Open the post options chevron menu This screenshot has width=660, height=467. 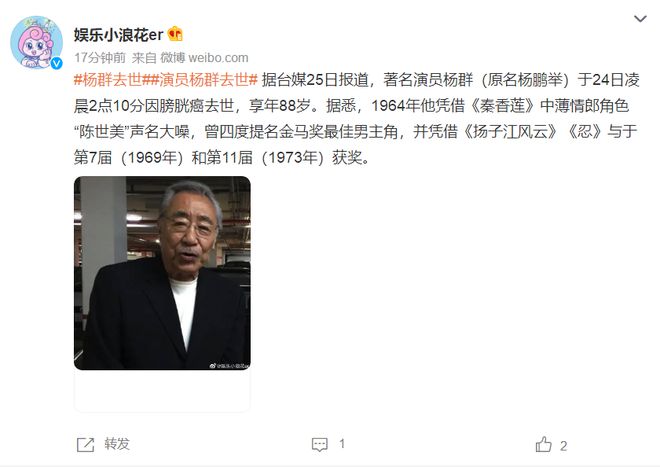click(x=640, y=19)
